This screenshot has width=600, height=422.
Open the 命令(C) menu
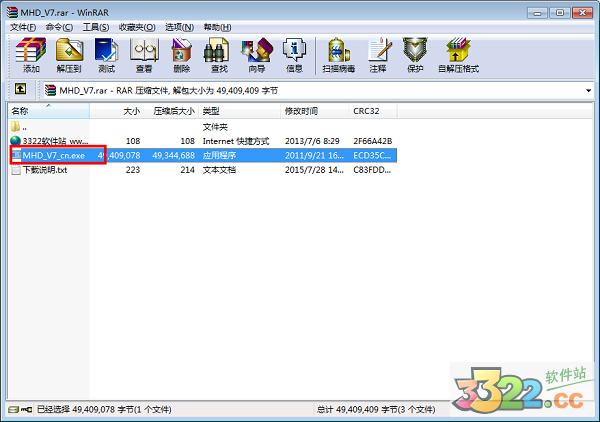coord(59,27)
